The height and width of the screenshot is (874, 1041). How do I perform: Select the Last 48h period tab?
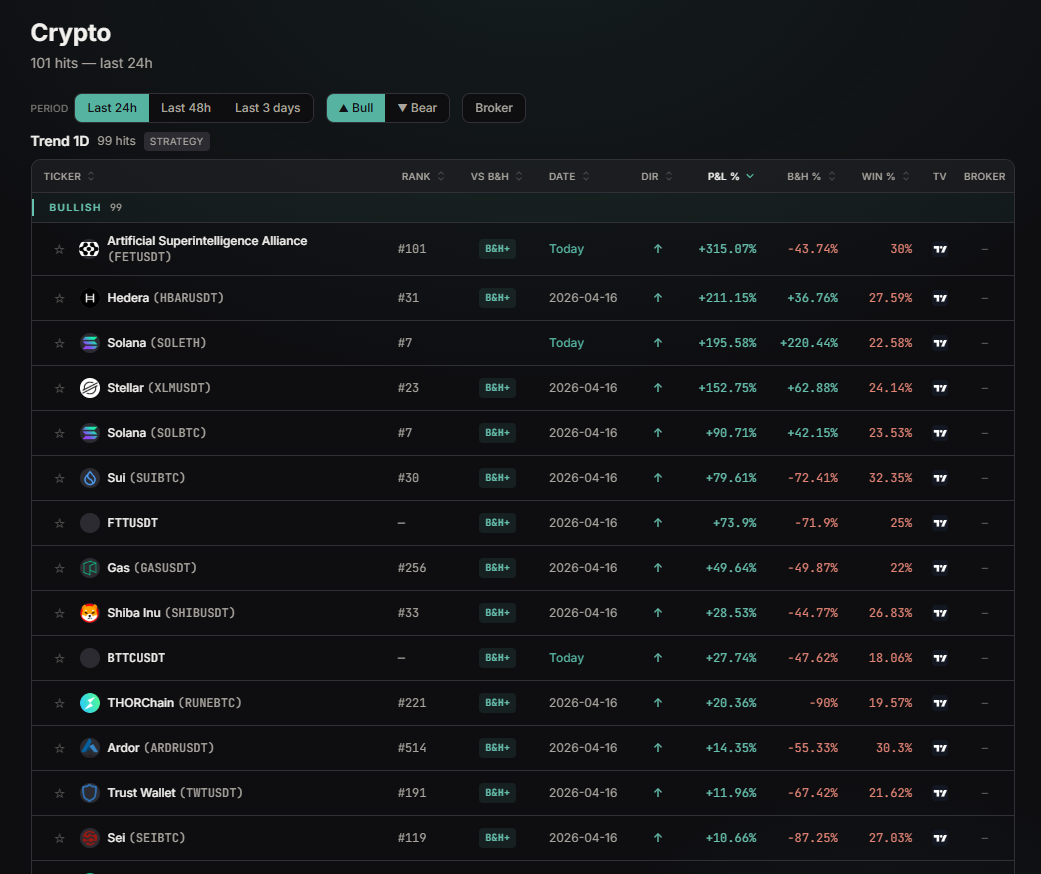pyautogui.click(x=186, y=108)
